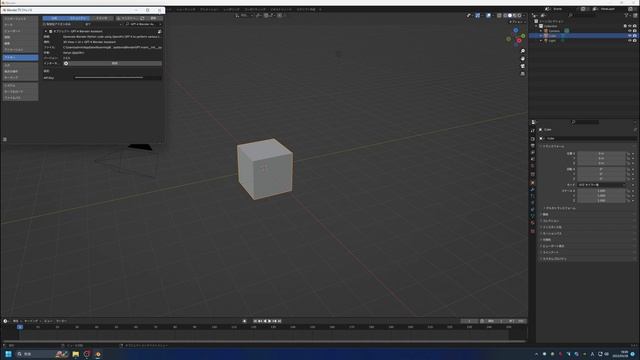Open the add-on category dropdown

click(x=102, y=24)
